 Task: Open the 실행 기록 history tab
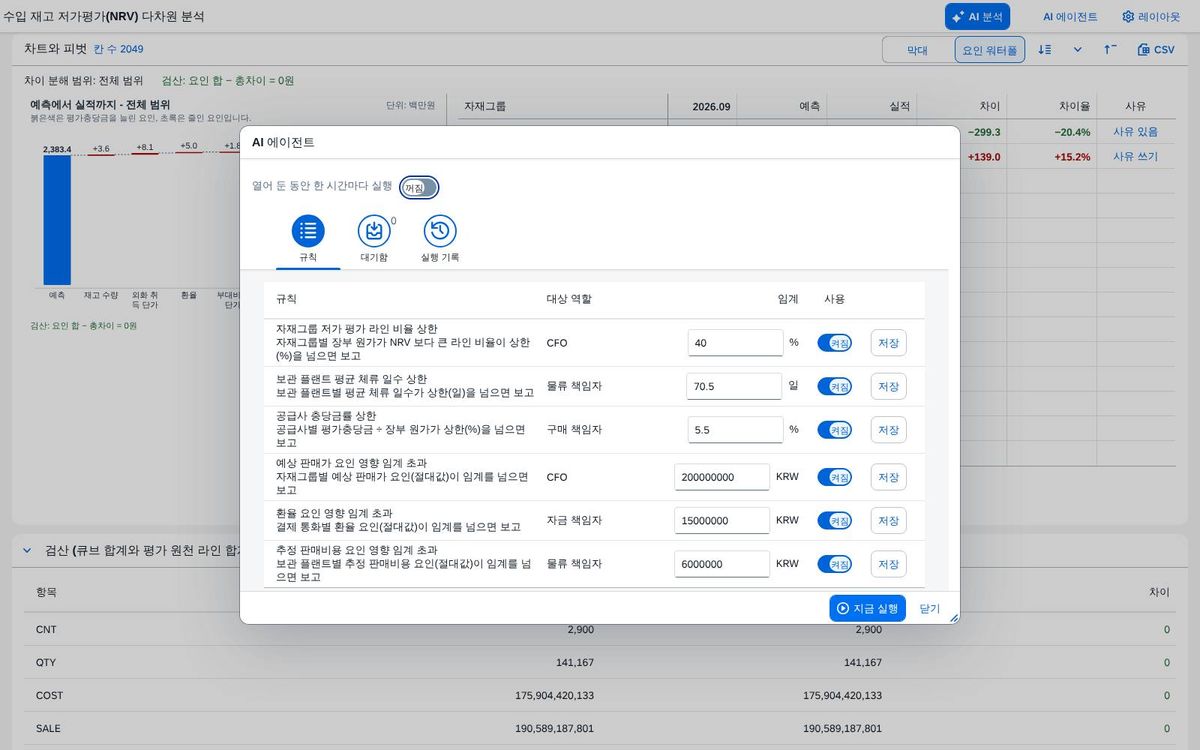click(x=440, y=240)
